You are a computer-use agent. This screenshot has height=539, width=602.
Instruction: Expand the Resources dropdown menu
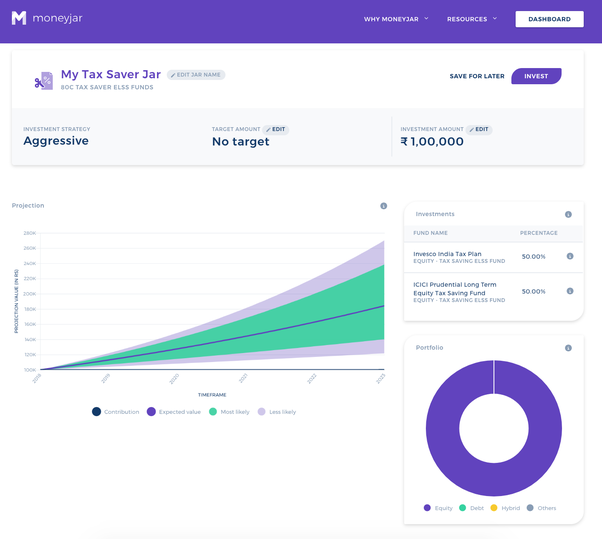click(471, 19)
